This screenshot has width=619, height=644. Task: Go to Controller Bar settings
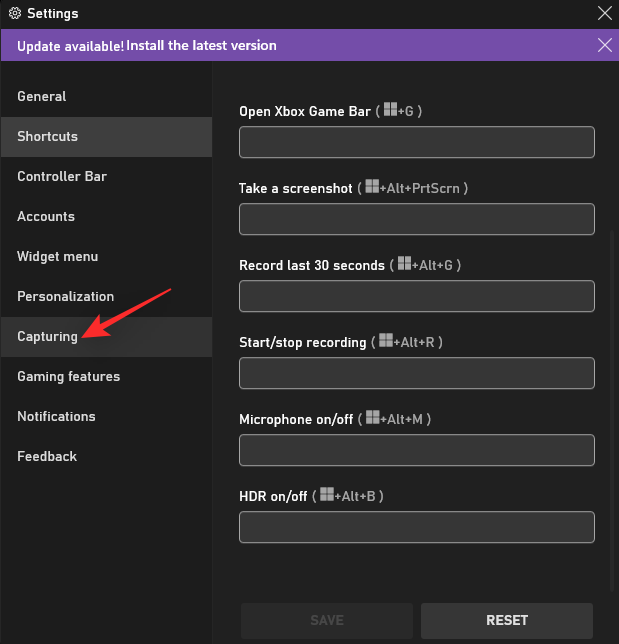tap(62, 177)
